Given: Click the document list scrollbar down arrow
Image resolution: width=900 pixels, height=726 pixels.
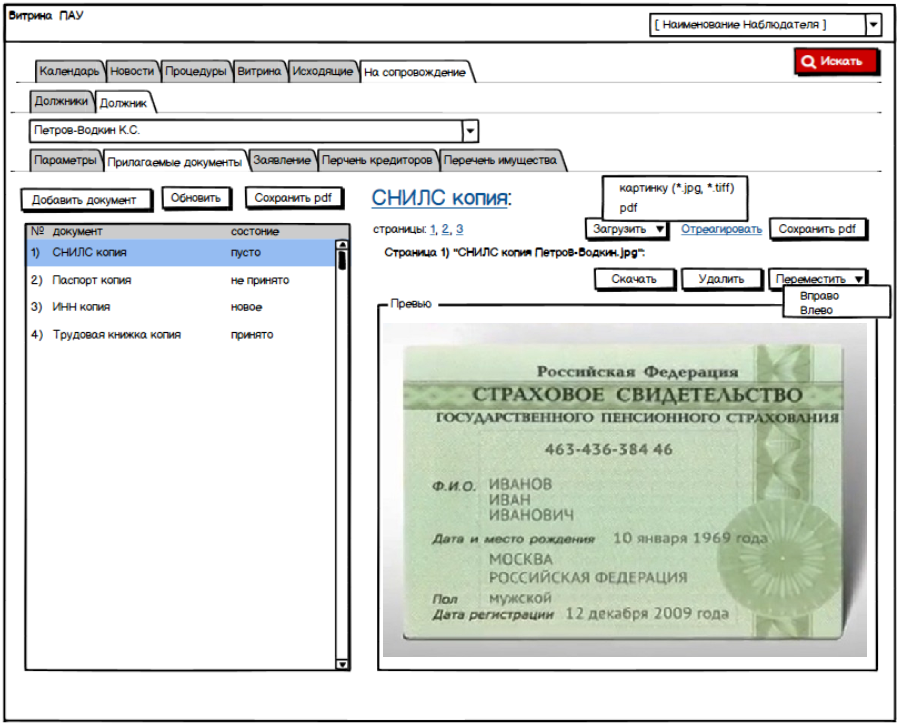Looking at the screenshot, I should pyautogui.click(x=342, y=664).
